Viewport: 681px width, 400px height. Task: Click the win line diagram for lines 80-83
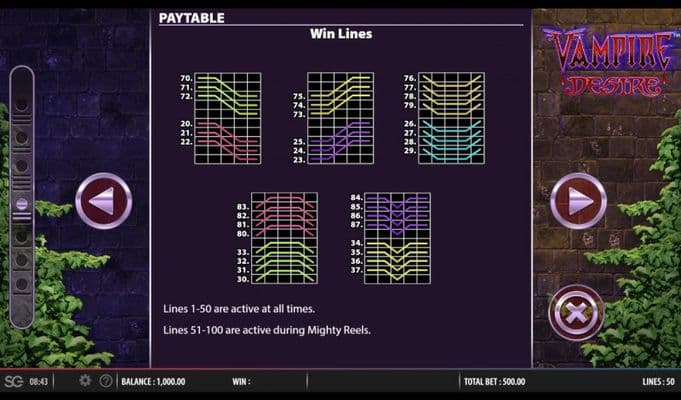tap(284, 214)
